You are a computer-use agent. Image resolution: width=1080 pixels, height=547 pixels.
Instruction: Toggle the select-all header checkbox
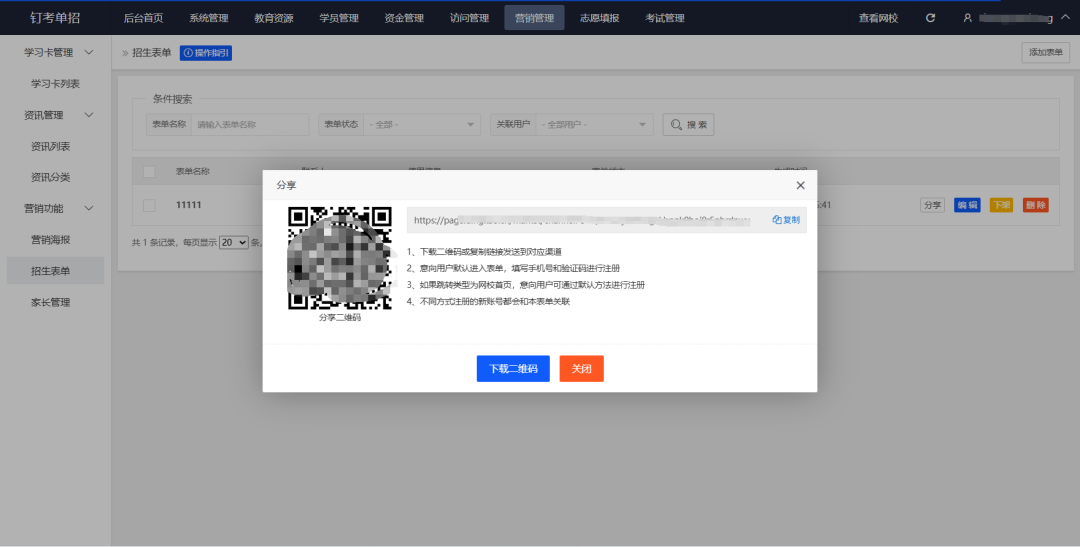[x=149, y=171]
